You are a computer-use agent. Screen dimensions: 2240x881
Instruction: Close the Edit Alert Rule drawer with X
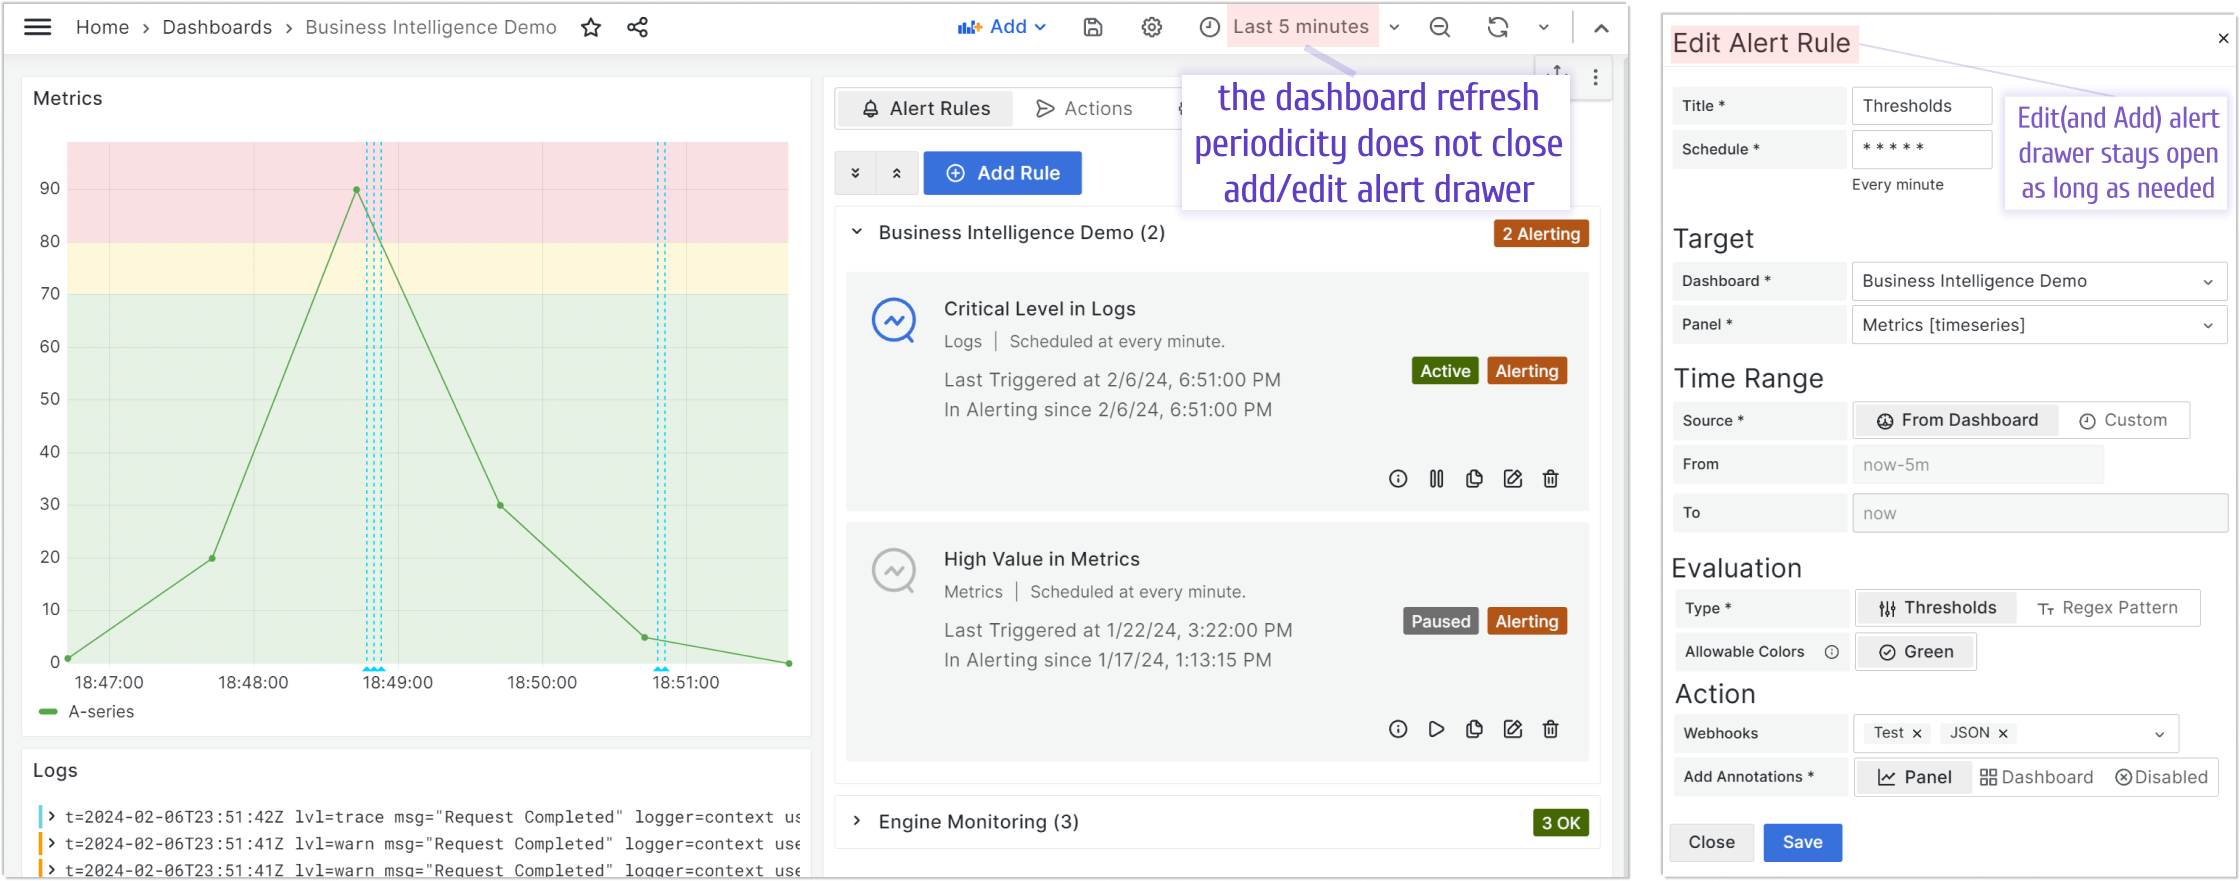click(x=2223, y=39)
